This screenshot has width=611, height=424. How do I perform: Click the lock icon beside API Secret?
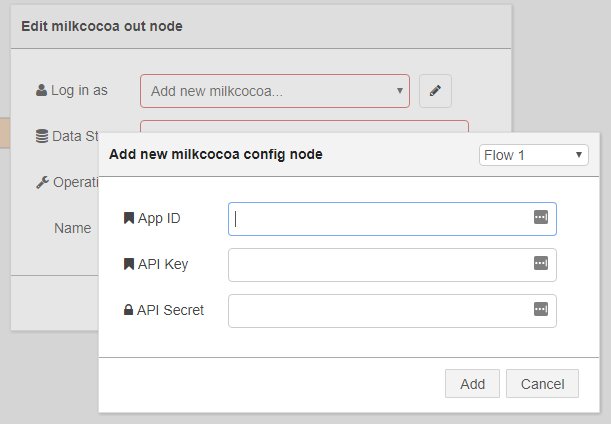click(x=128, y=310)
